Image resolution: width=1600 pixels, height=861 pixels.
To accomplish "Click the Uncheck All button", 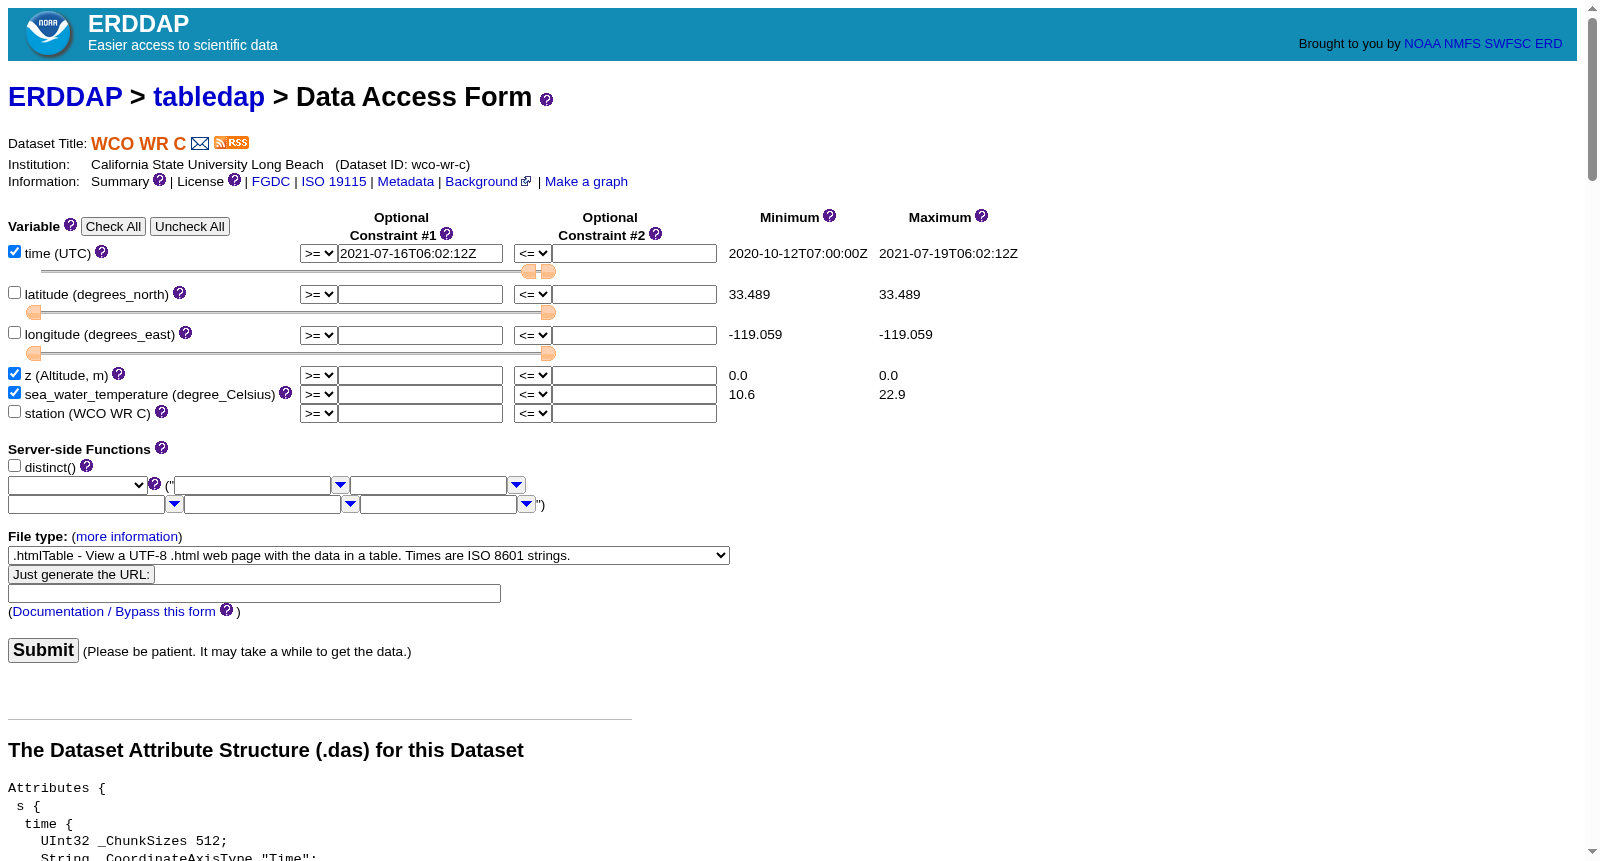I will (190, 227).
